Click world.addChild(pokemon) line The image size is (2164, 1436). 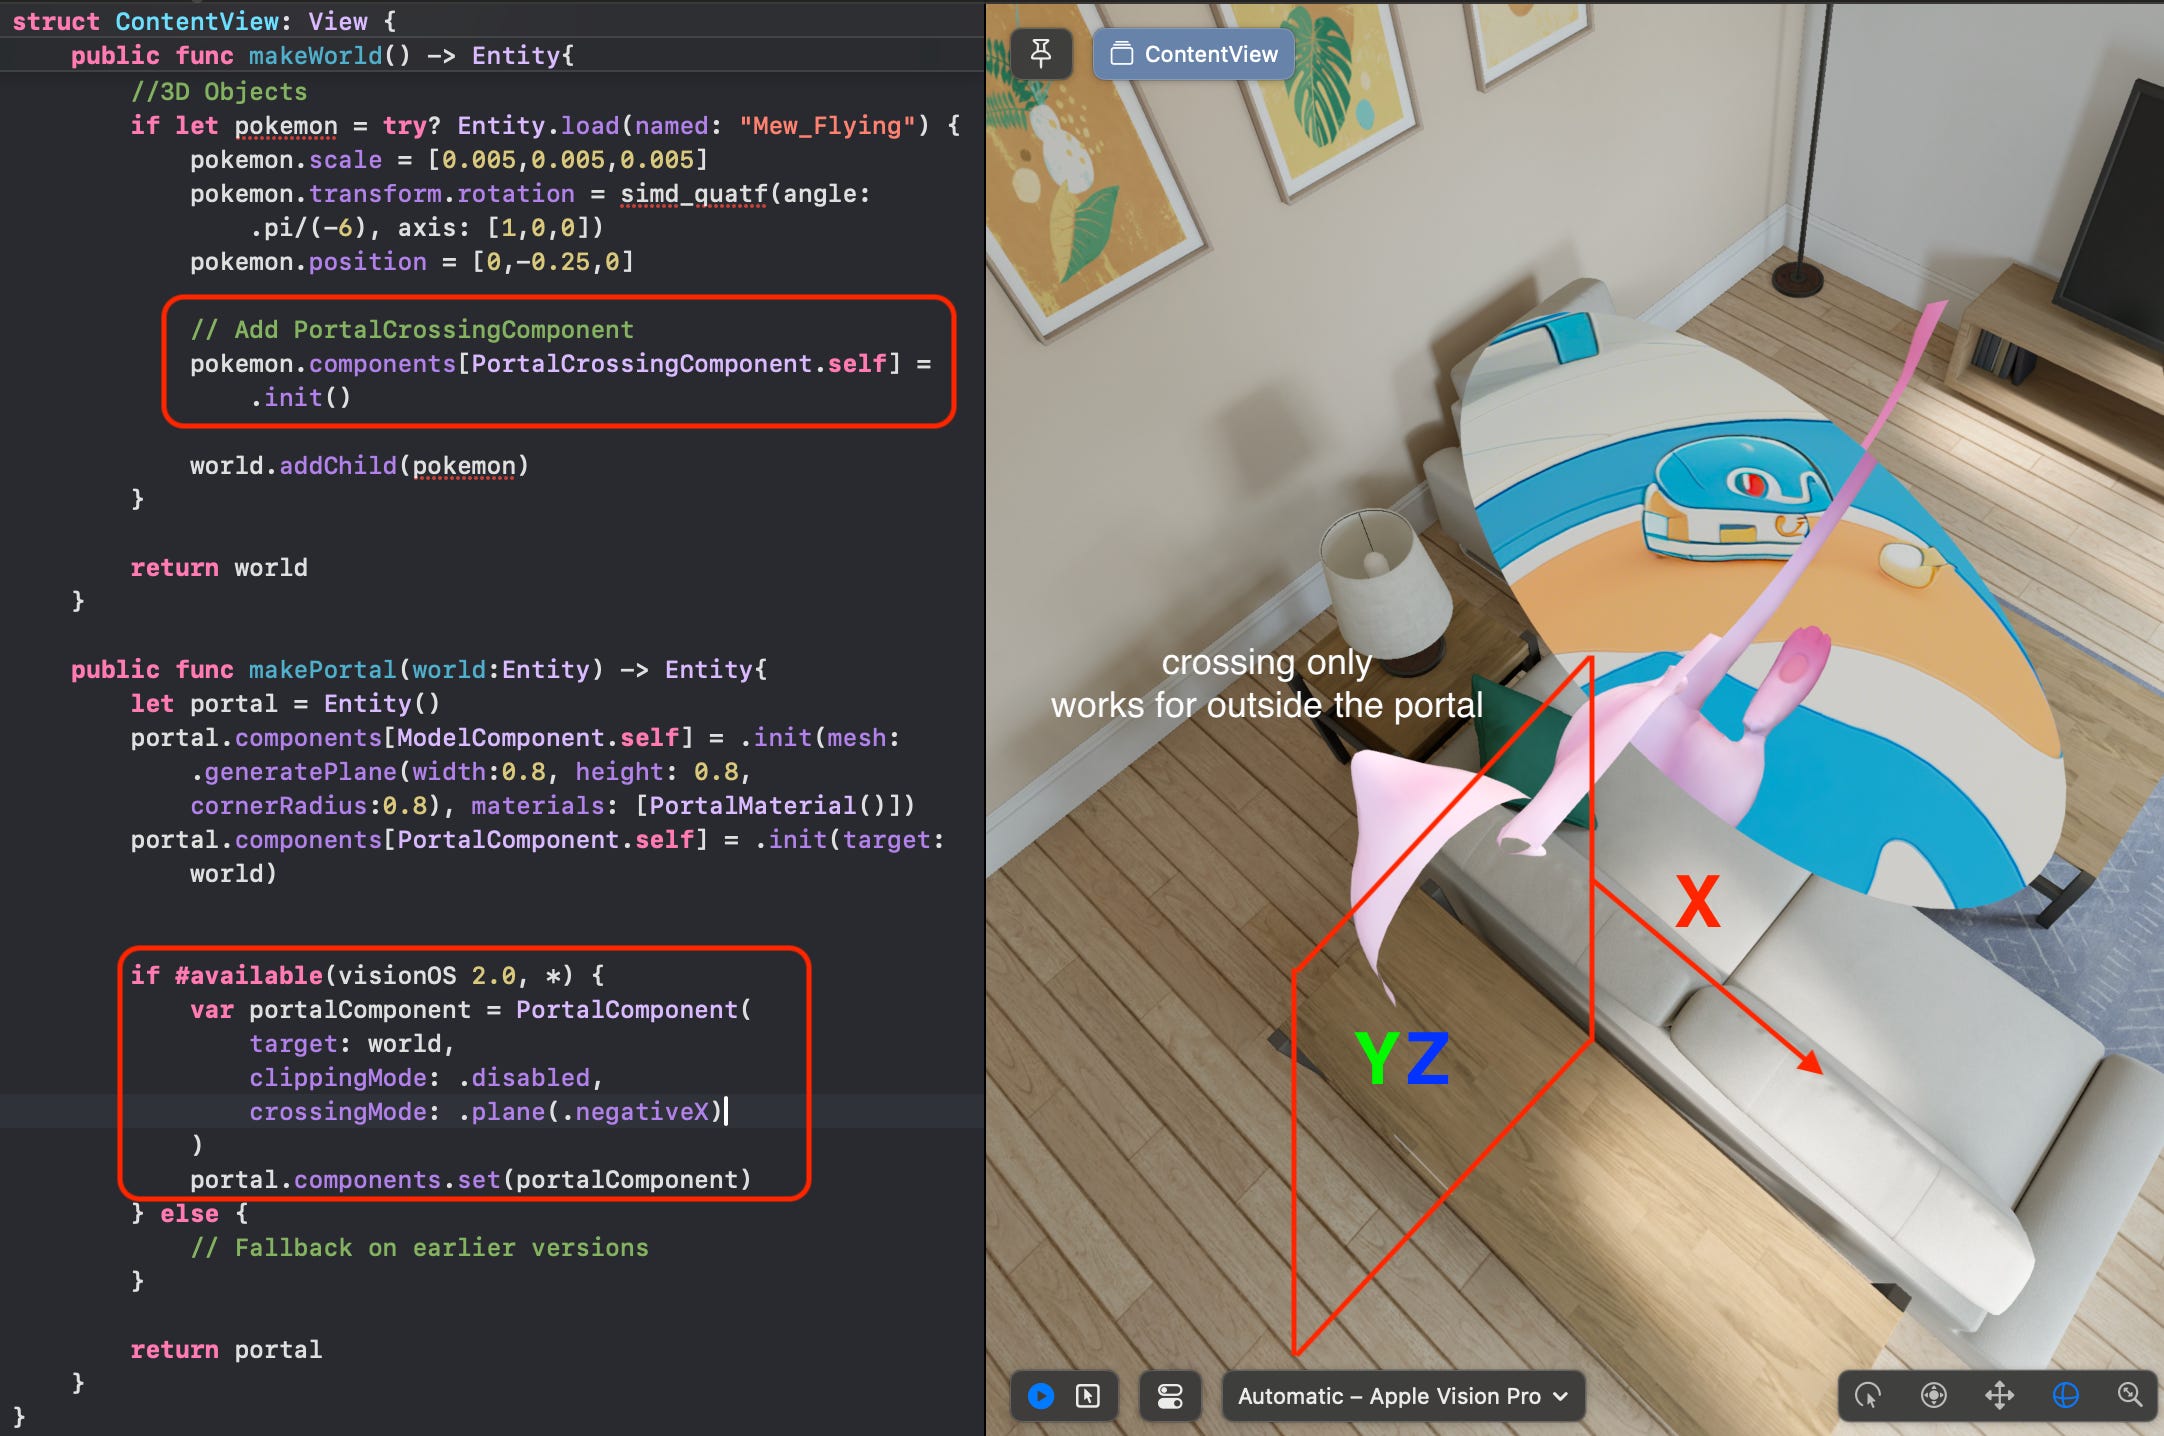[x=359, y=466]
